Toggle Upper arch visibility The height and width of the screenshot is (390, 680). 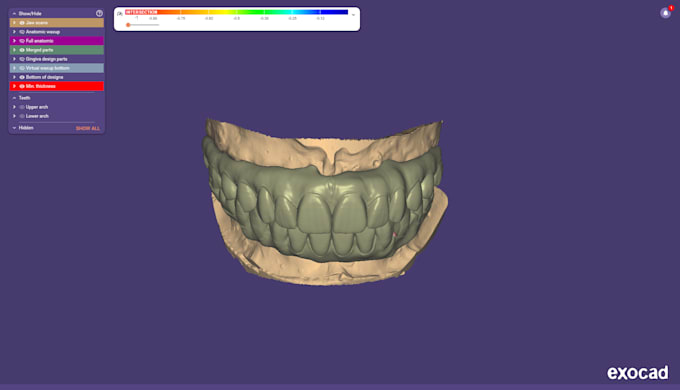(x=22, y=107)
